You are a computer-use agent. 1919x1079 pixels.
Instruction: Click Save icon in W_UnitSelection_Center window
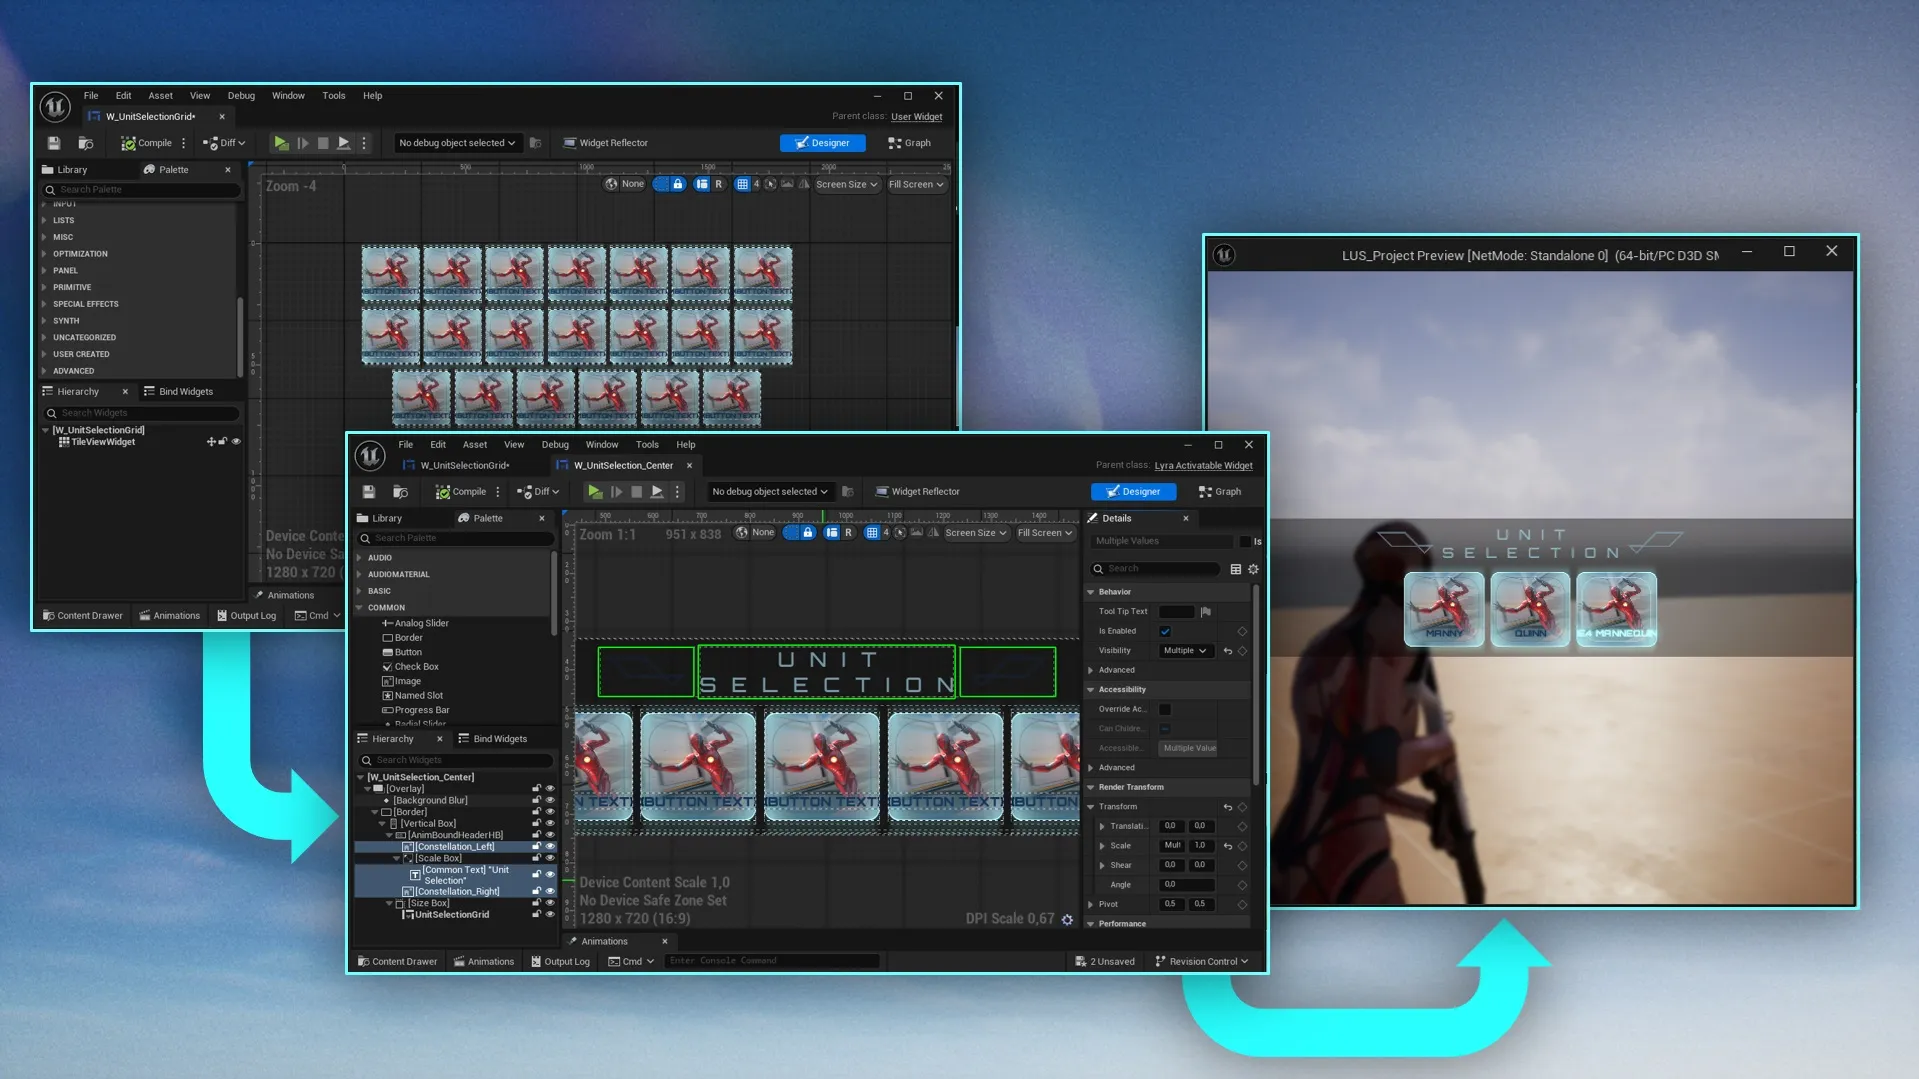[x=369, y=492]
